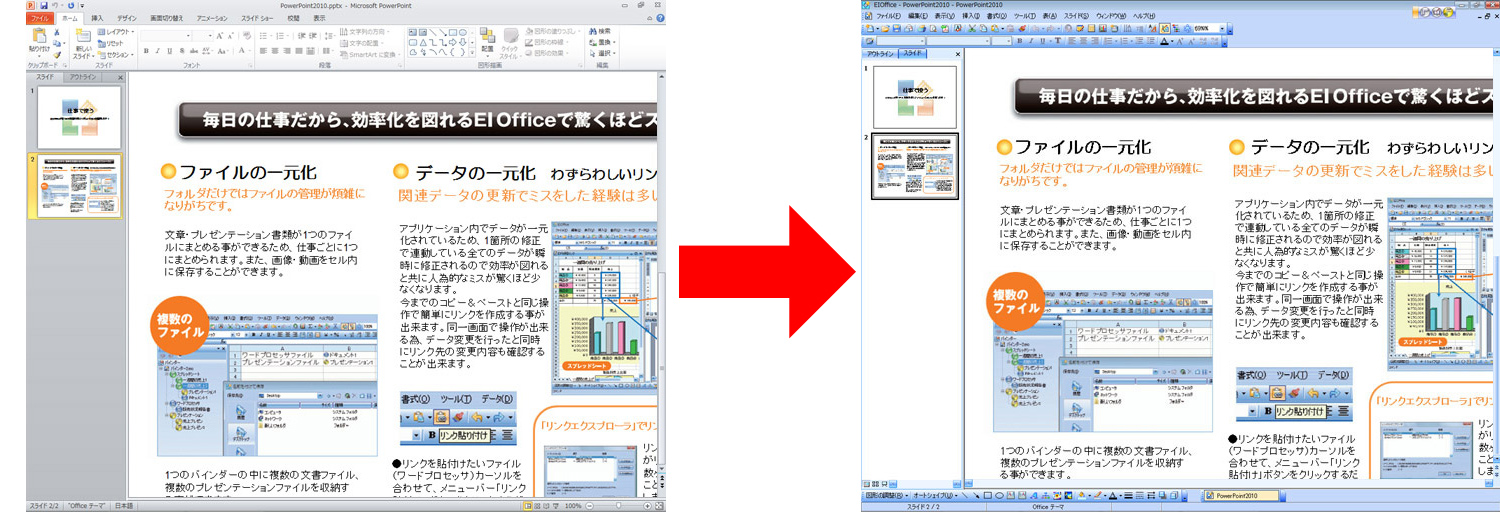Open Select (選択) dropdown in Microsoft PowerPoint editing group

(x=603, y=53)
